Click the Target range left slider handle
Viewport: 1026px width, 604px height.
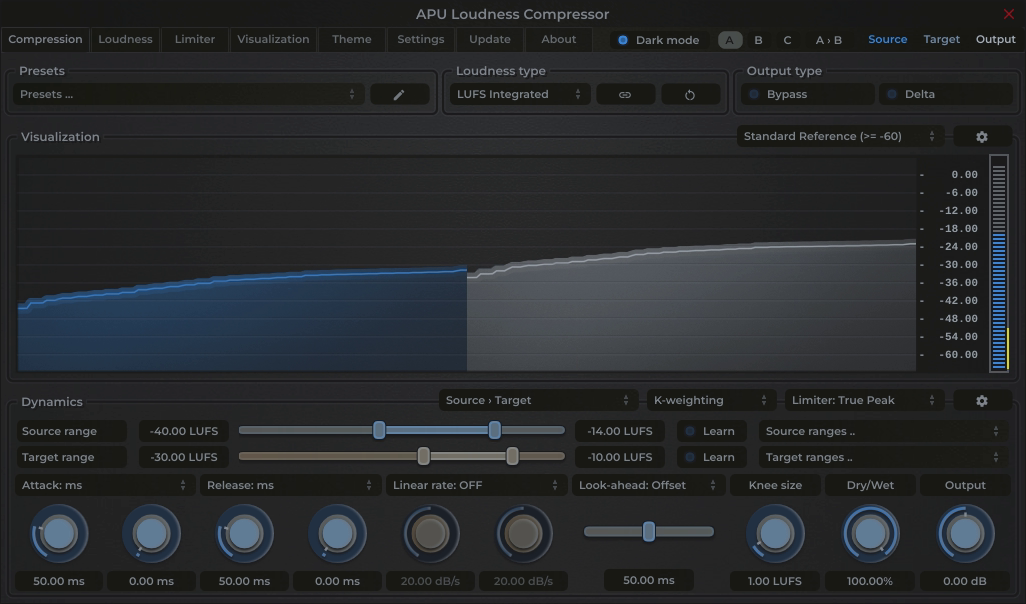(423, 456)
